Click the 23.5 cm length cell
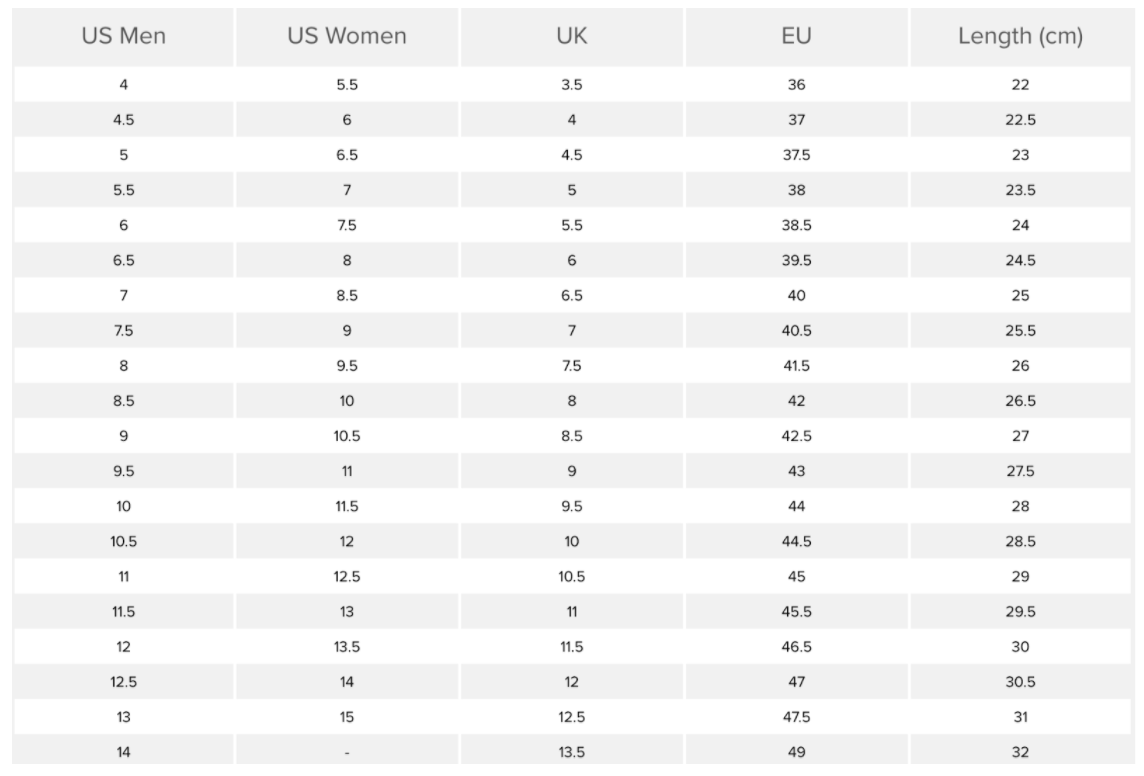This screenshot has height=776, width=1144. click(1021, 190)
